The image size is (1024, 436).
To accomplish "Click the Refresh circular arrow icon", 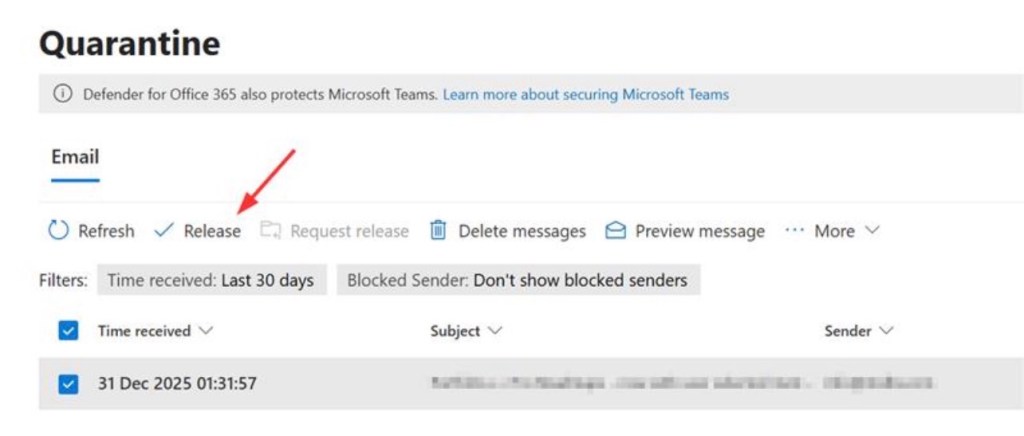I will point(59,231).
